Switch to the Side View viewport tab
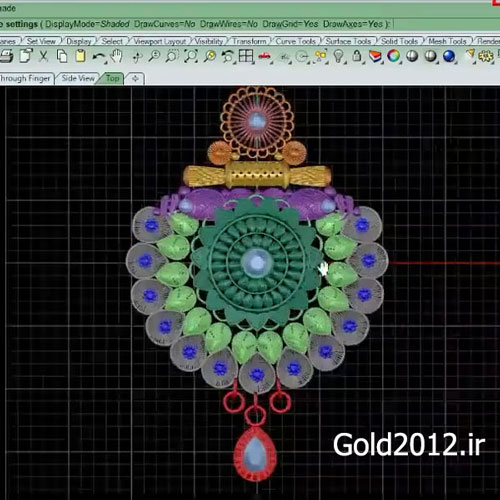This screenshot has height=500, width=500. click(x=78, y=79)
